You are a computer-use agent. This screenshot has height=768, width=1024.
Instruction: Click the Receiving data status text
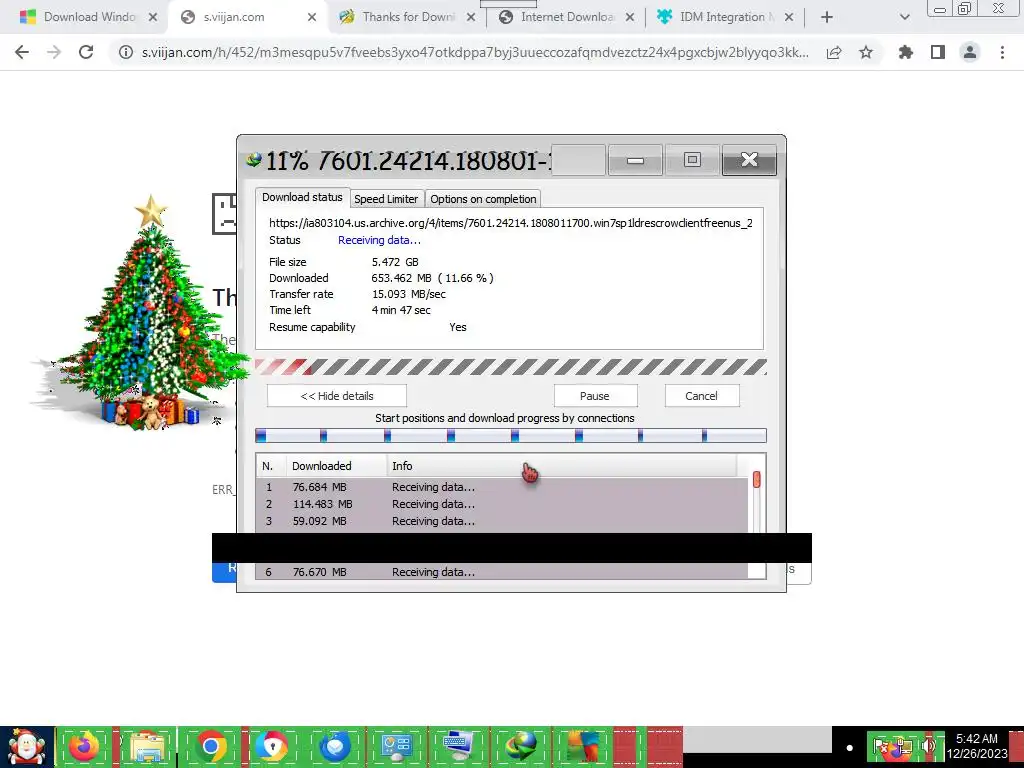(x=379, y=240)
